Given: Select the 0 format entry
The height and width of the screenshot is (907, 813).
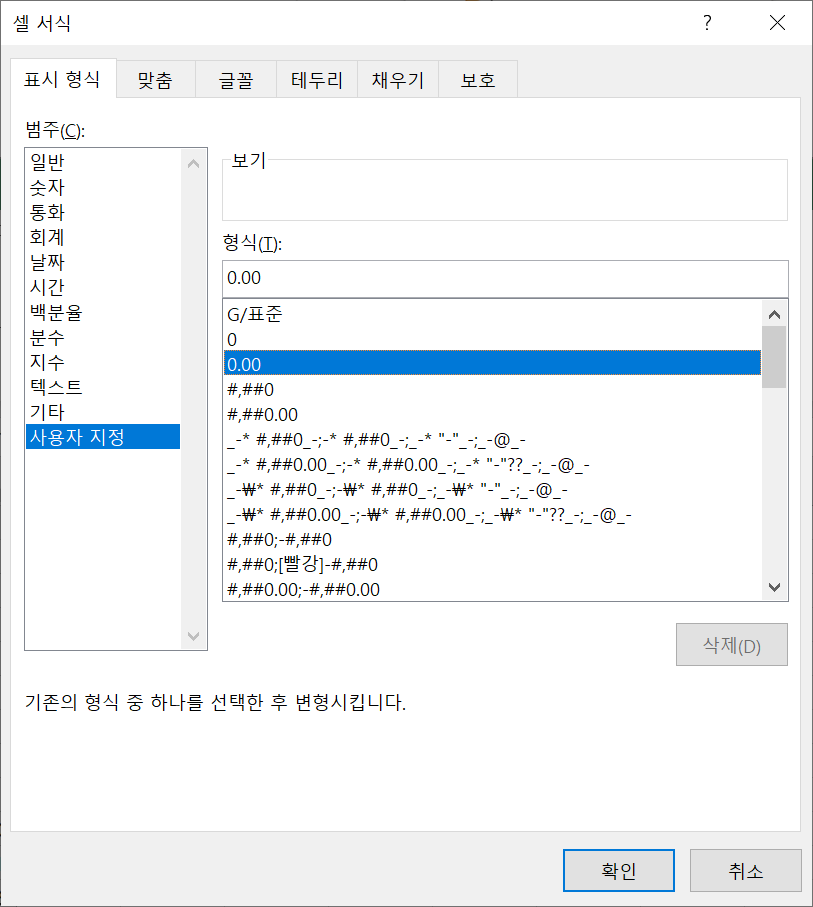Looking at the screenshot, I should coord(492,340).
